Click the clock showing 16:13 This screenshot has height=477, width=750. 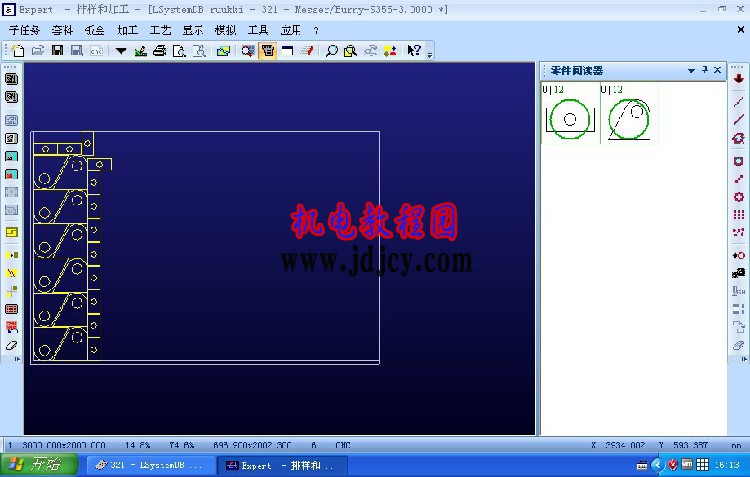(727, 465)
